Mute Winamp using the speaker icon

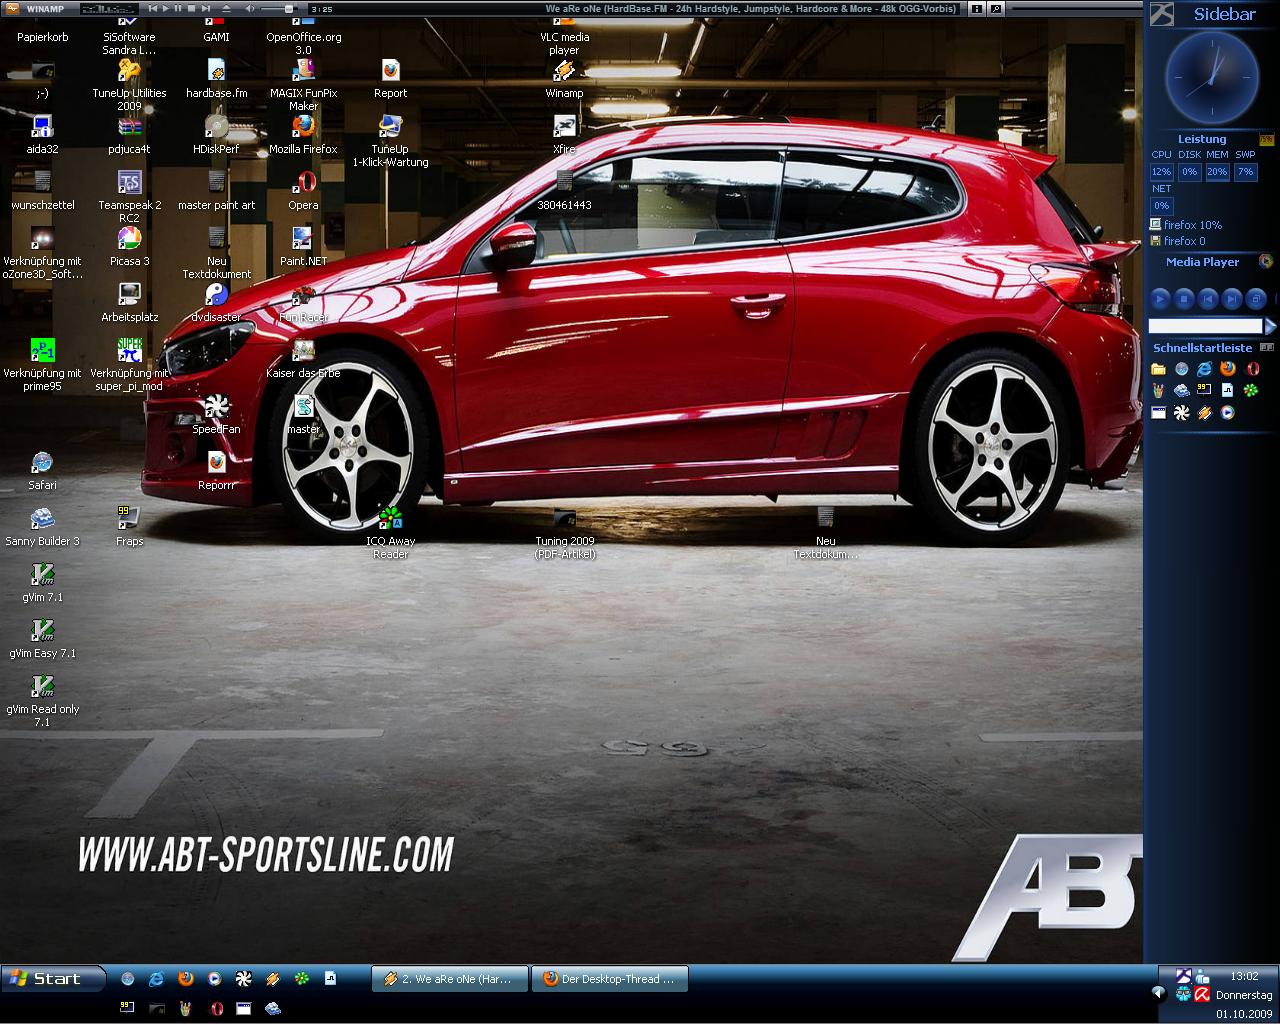pos(250,8)
